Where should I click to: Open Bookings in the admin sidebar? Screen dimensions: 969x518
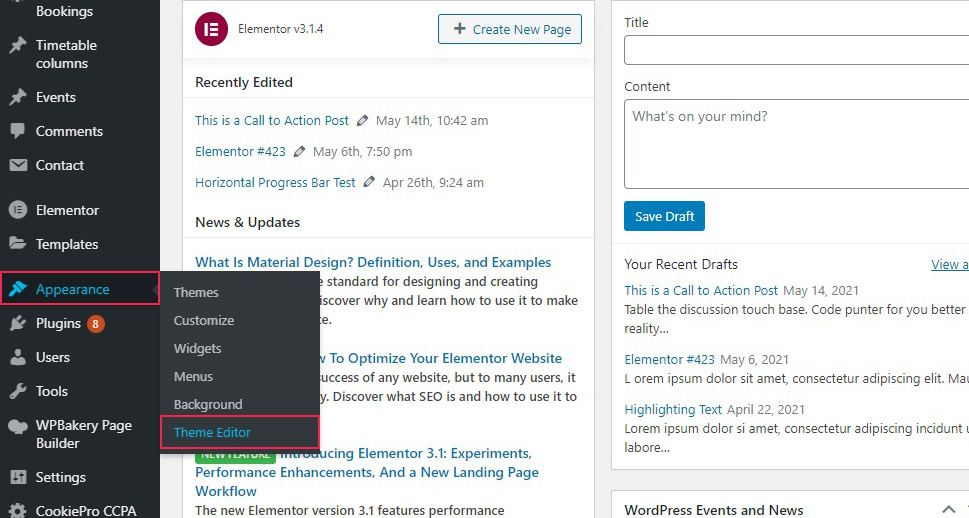coord(64,11)
